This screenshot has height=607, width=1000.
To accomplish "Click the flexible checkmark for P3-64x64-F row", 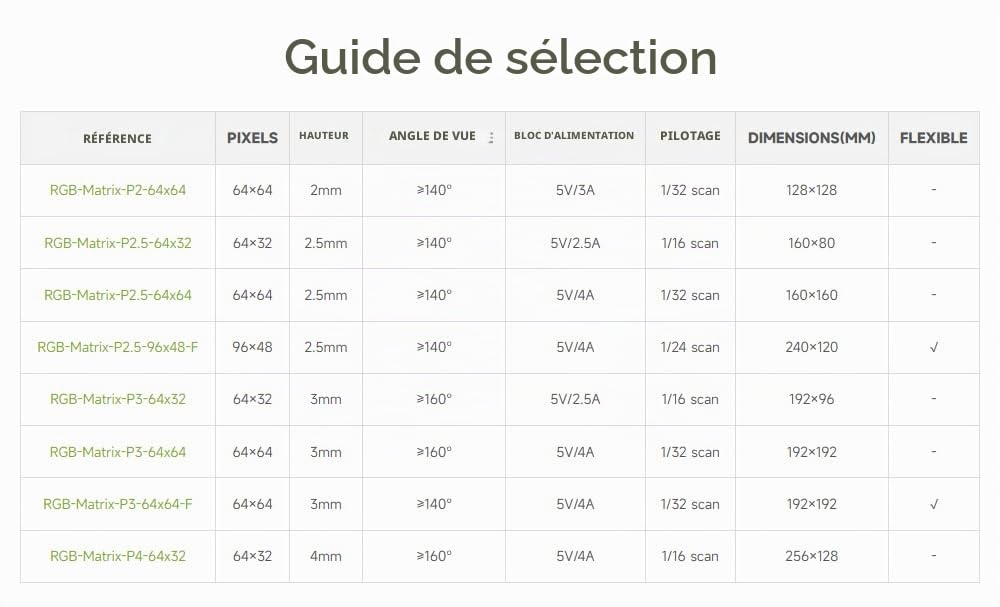I will (x=934, y=504).
